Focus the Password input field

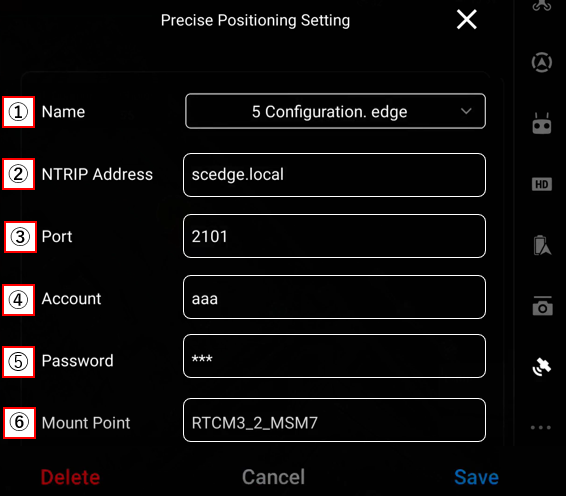[x=334, y=356]
